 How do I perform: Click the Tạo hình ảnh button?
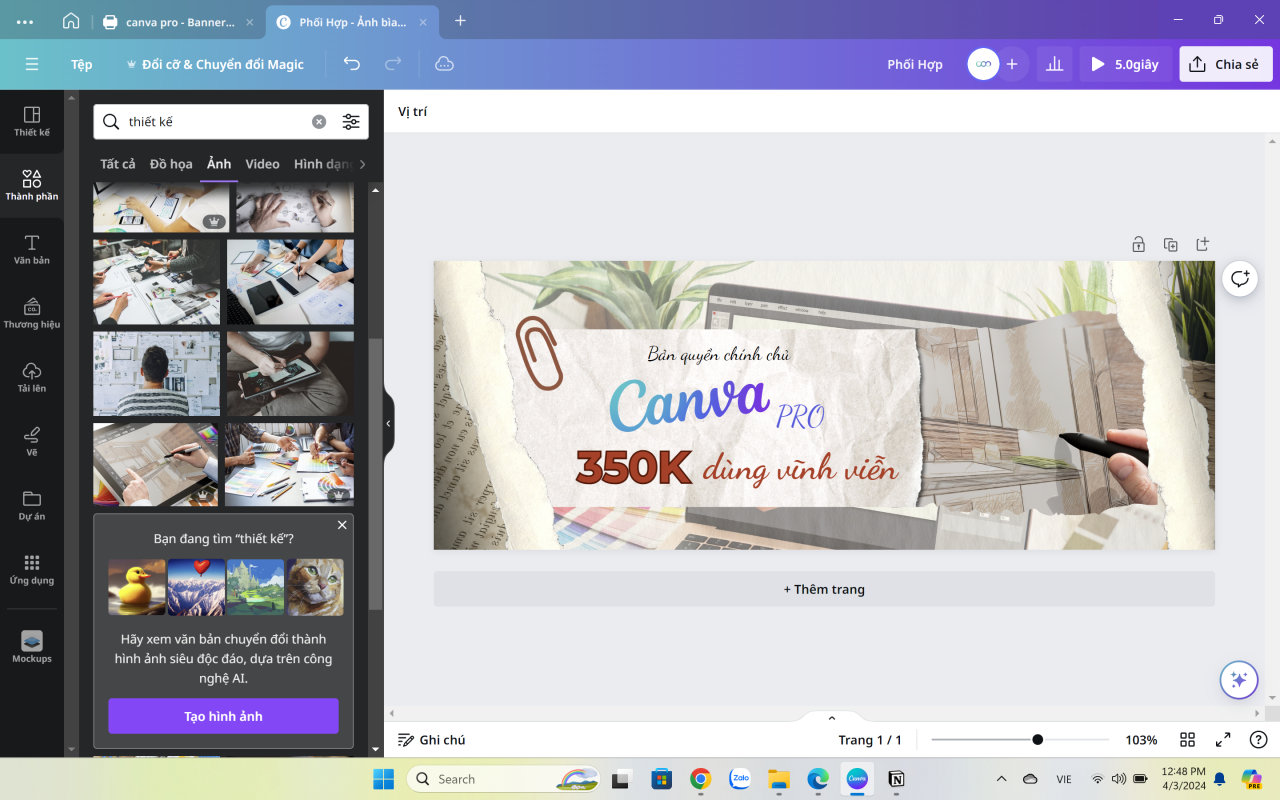pos(223,716)
